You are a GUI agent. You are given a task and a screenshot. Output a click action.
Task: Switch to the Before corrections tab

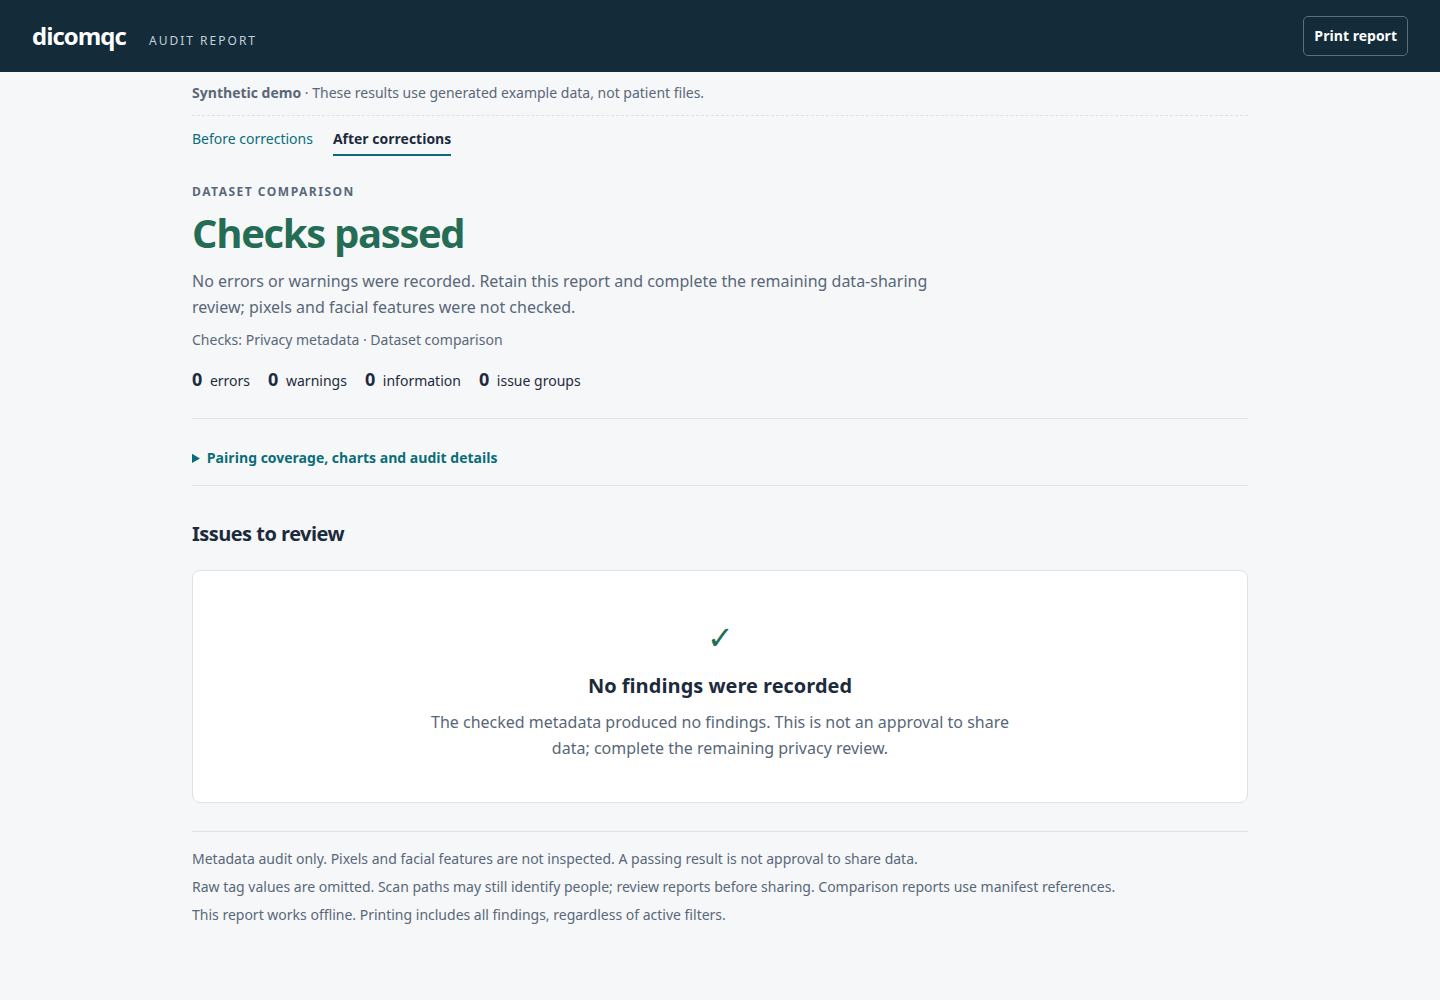pyautogui.click(x=252, y=139)
